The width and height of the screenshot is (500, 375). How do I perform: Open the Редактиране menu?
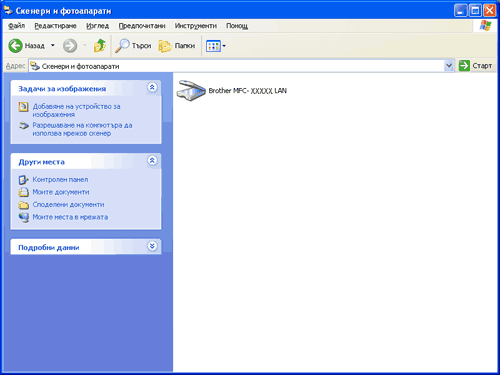tap(55, 26)
